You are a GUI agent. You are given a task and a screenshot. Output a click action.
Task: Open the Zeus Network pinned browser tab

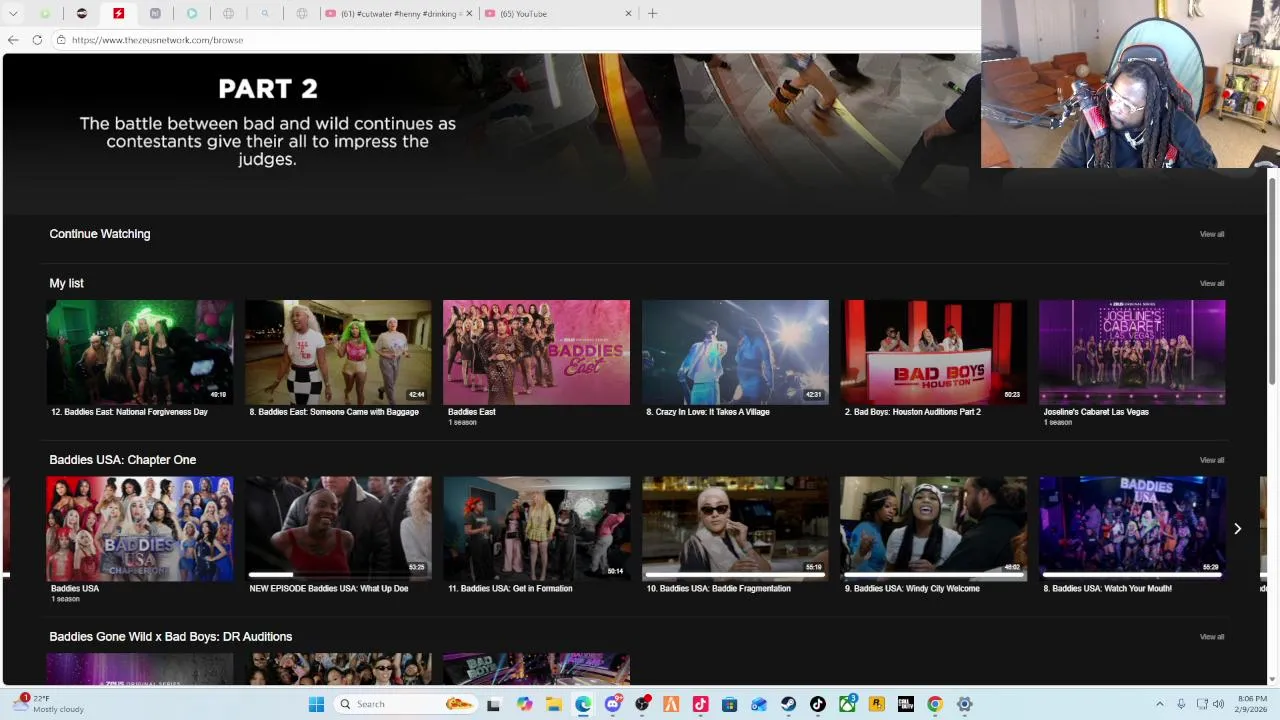pos(118,14)
